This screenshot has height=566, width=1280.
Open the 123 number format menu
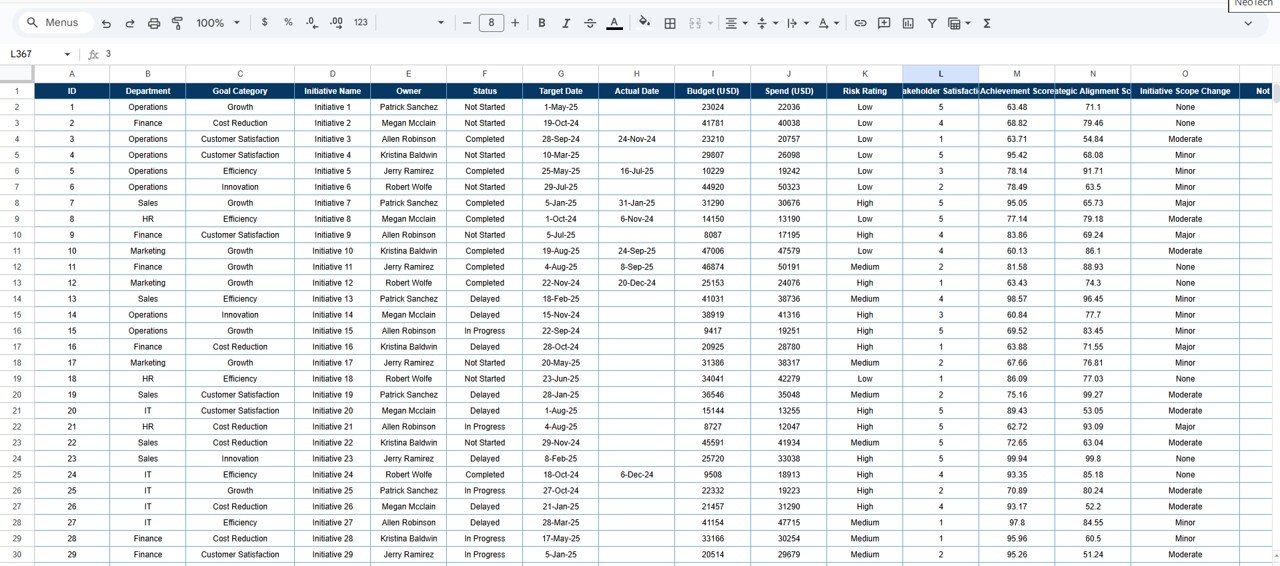pyautogui.click(x=361, y=23)
